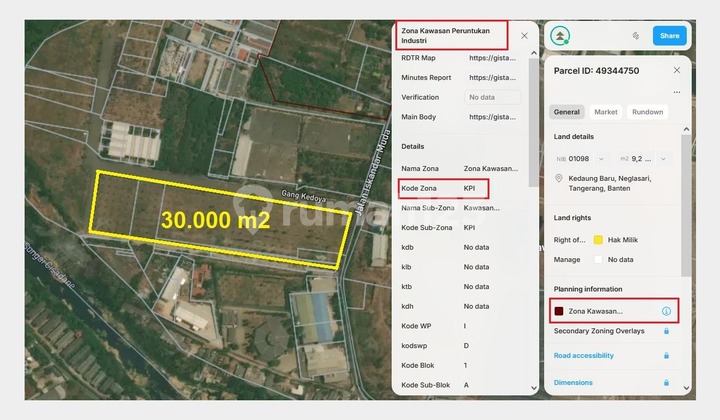Switch to the General tab
The width and height of the screenshot is (720, 420).
click(x=567, y=112)
